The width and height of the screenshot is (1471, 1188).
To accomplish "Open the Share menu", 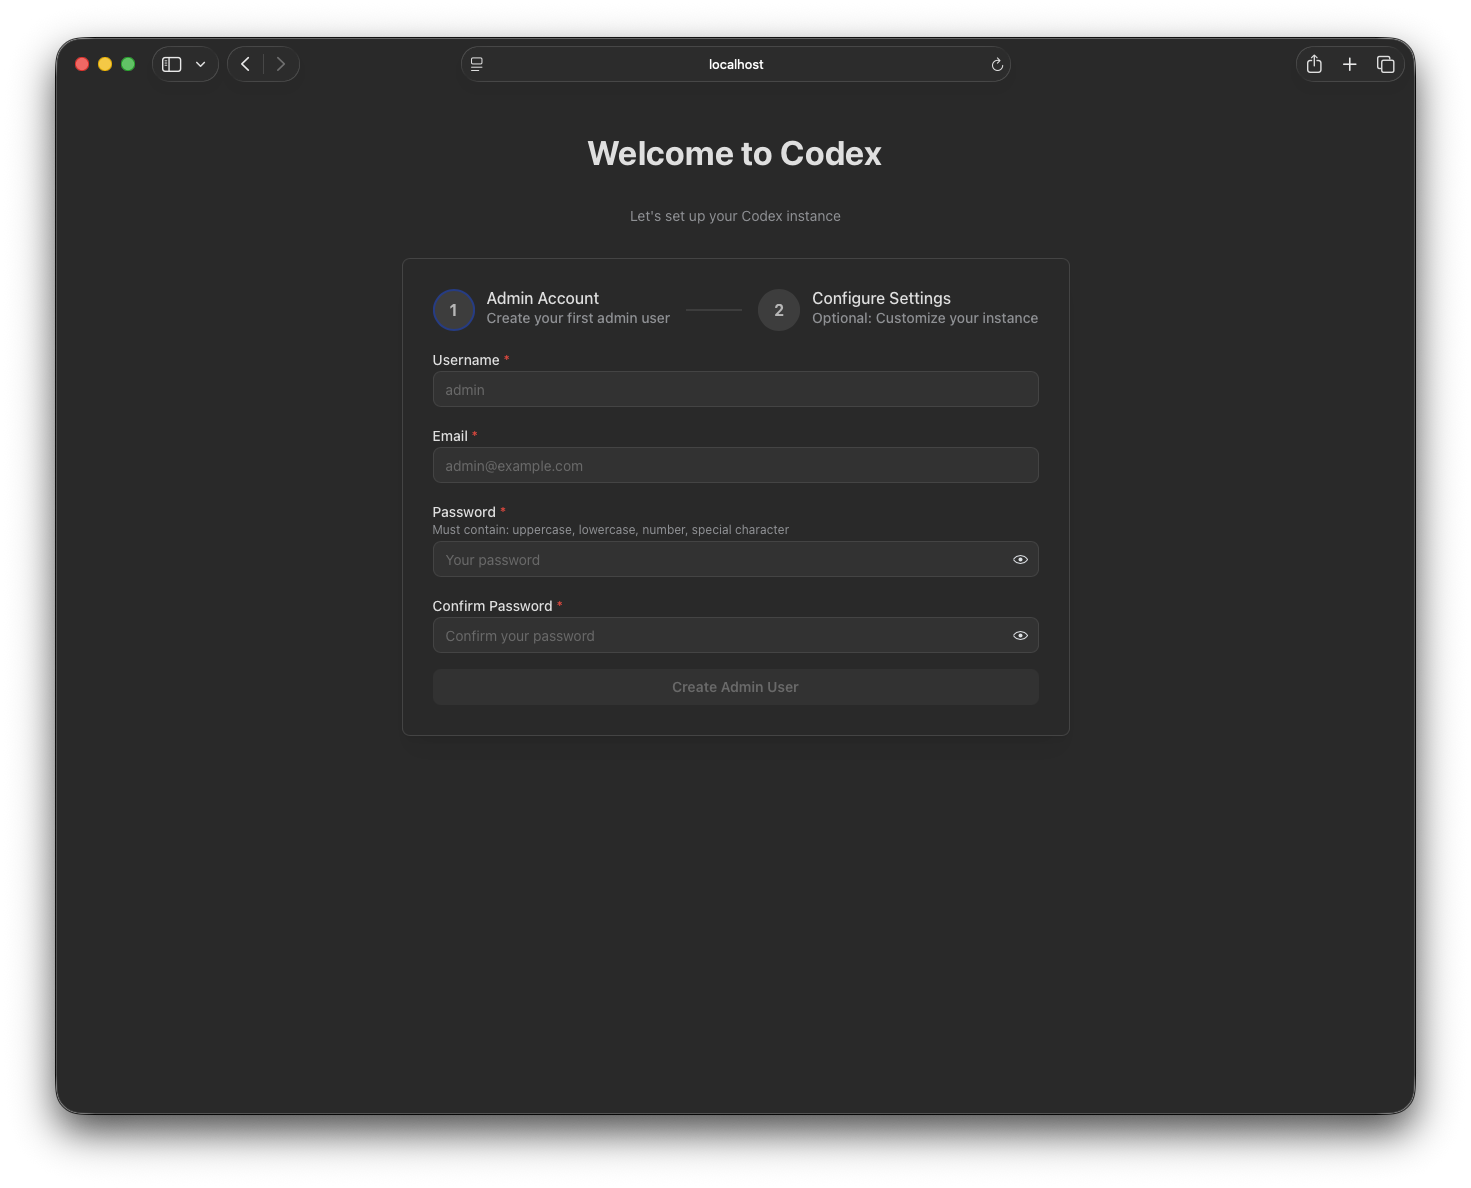I will pyautogui.click(x=1314, y=63).
